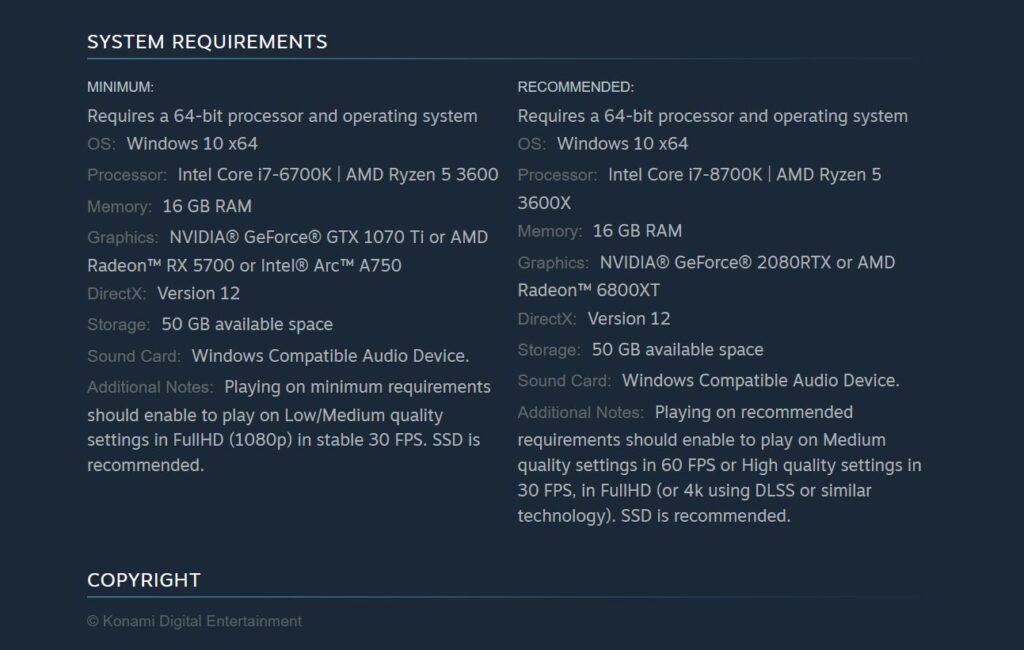Click the recommended DirectX Version 12 text
Viewport: 1024px width, 650px height.
coord(630,318)
